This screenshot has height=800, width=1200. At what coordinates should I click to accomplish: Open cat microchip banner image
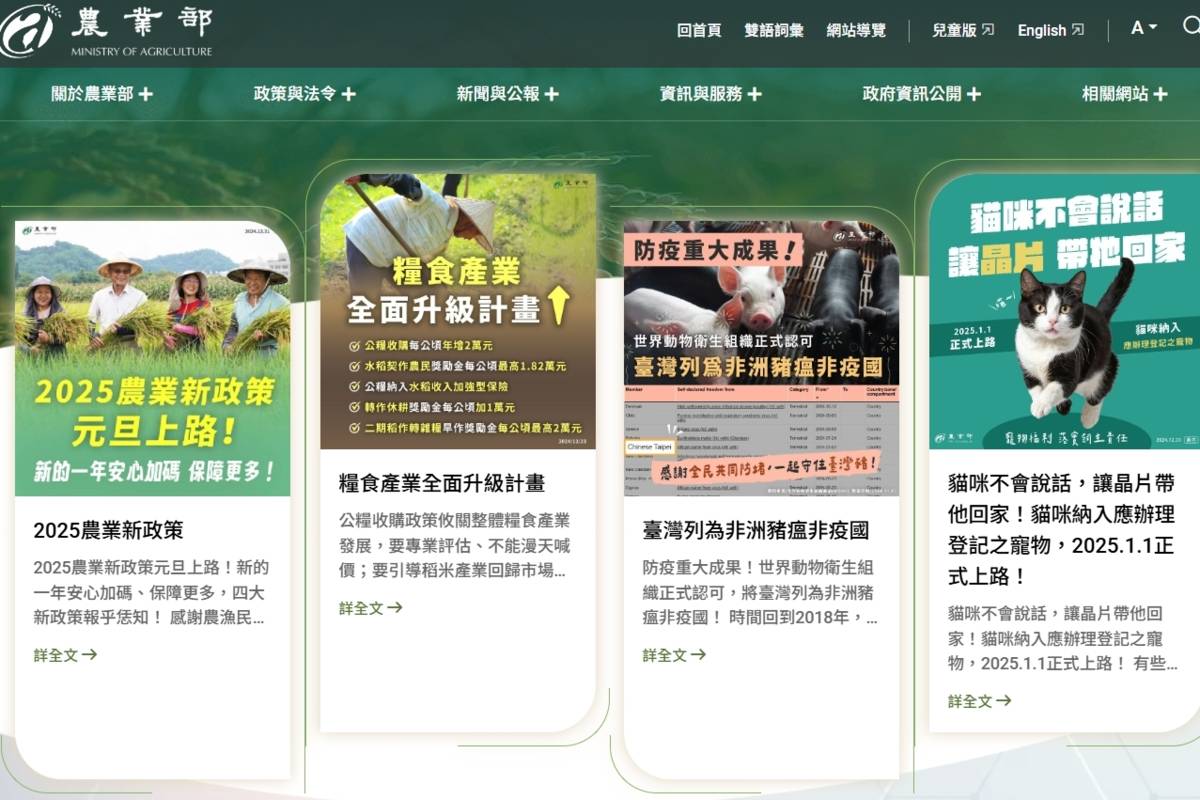[x=1064, y=312]
